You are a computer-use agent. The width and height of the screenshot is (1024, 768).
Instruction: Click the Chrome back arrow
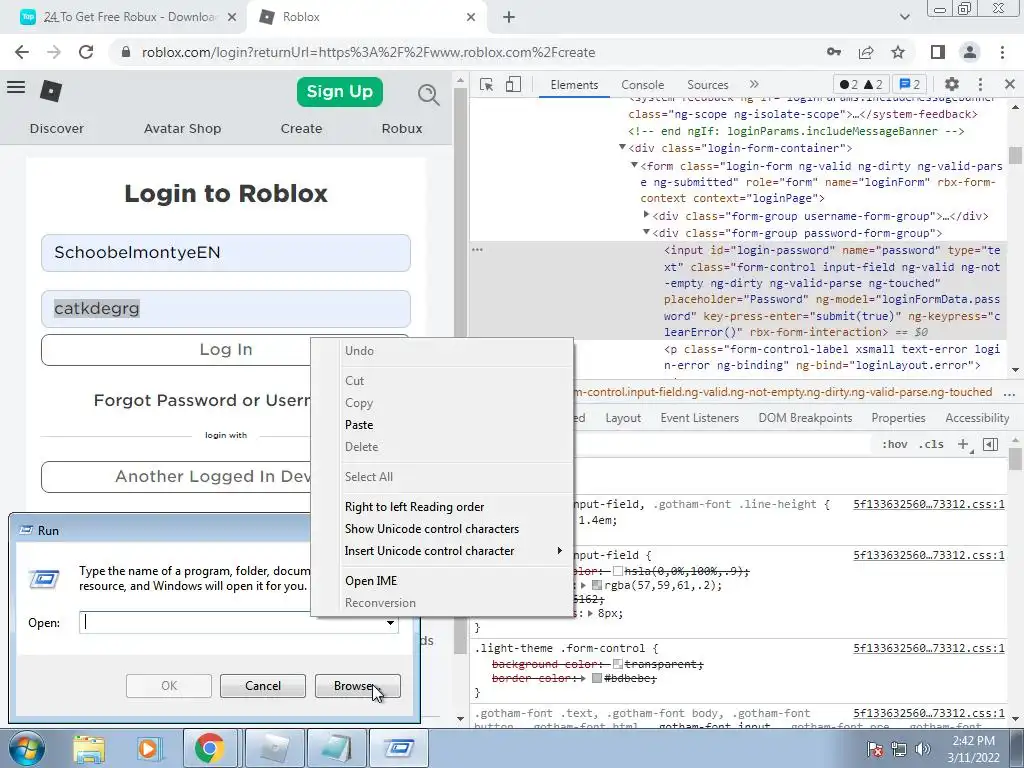click(22, 52)
